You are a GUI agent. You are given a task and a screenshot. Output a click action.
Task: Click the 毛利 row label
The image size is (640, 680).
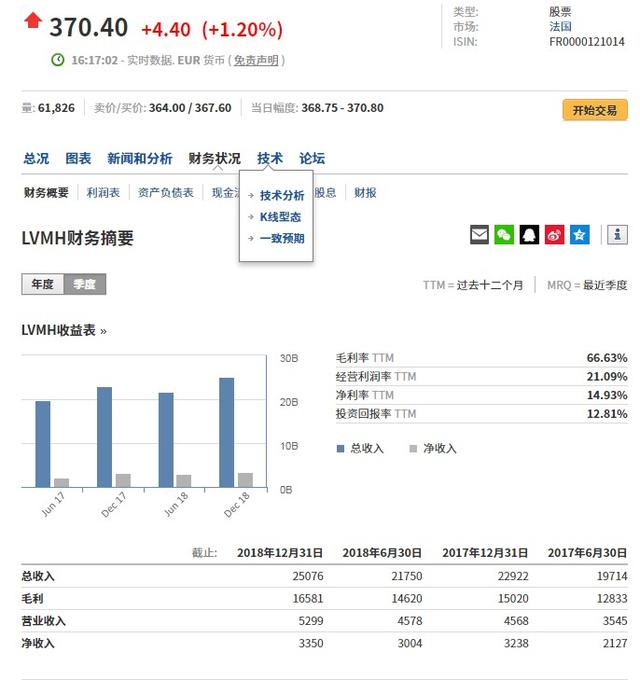click(x=33, y=598)
